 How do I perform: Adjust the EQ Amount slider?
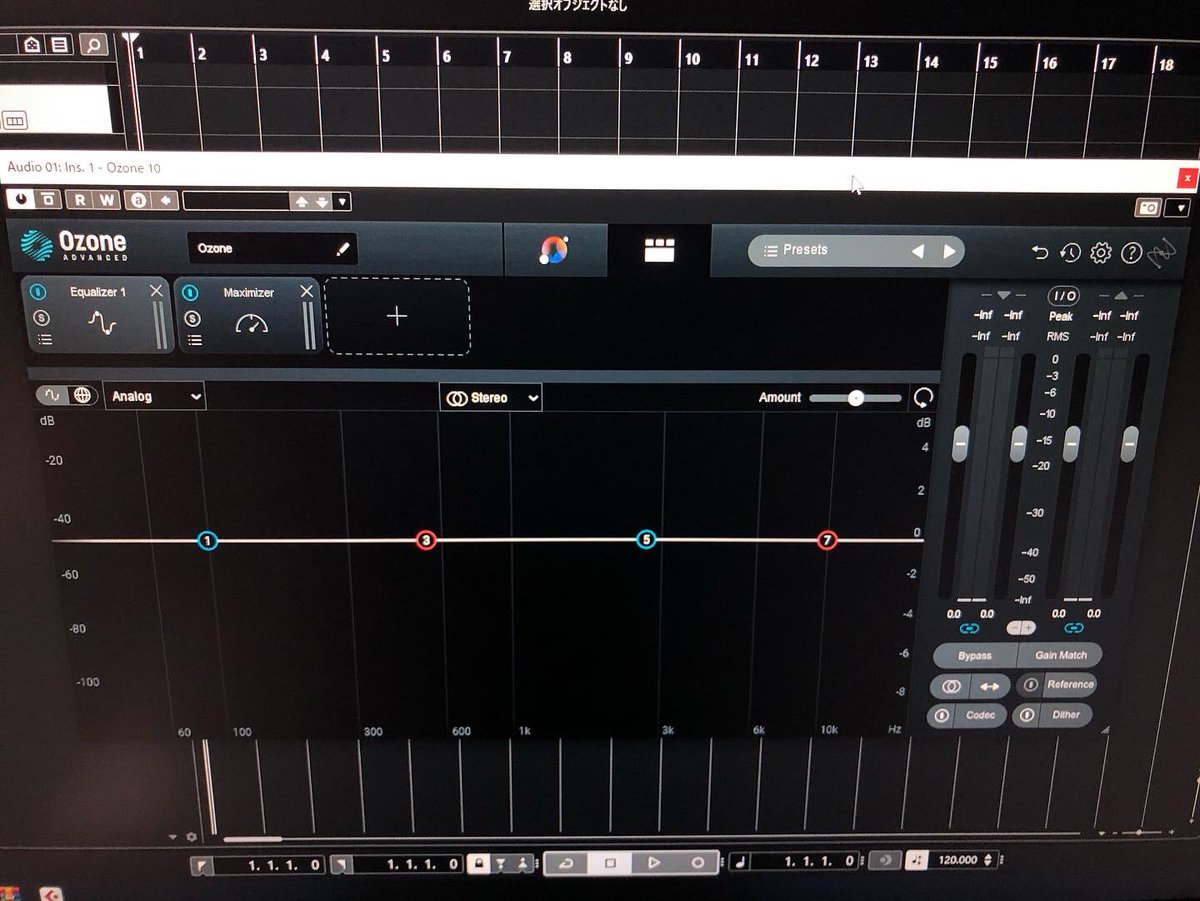[855, 397]
